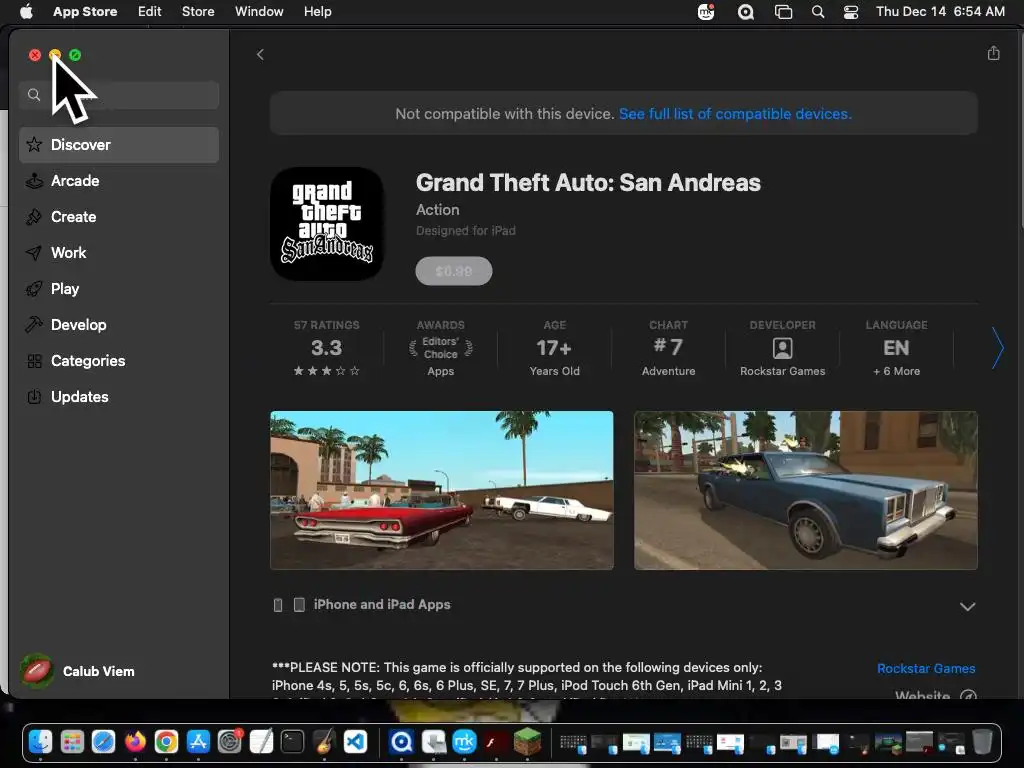
Task: Click App Store icon in Dock
Action: pyautogui.click(x=198, y=742)
